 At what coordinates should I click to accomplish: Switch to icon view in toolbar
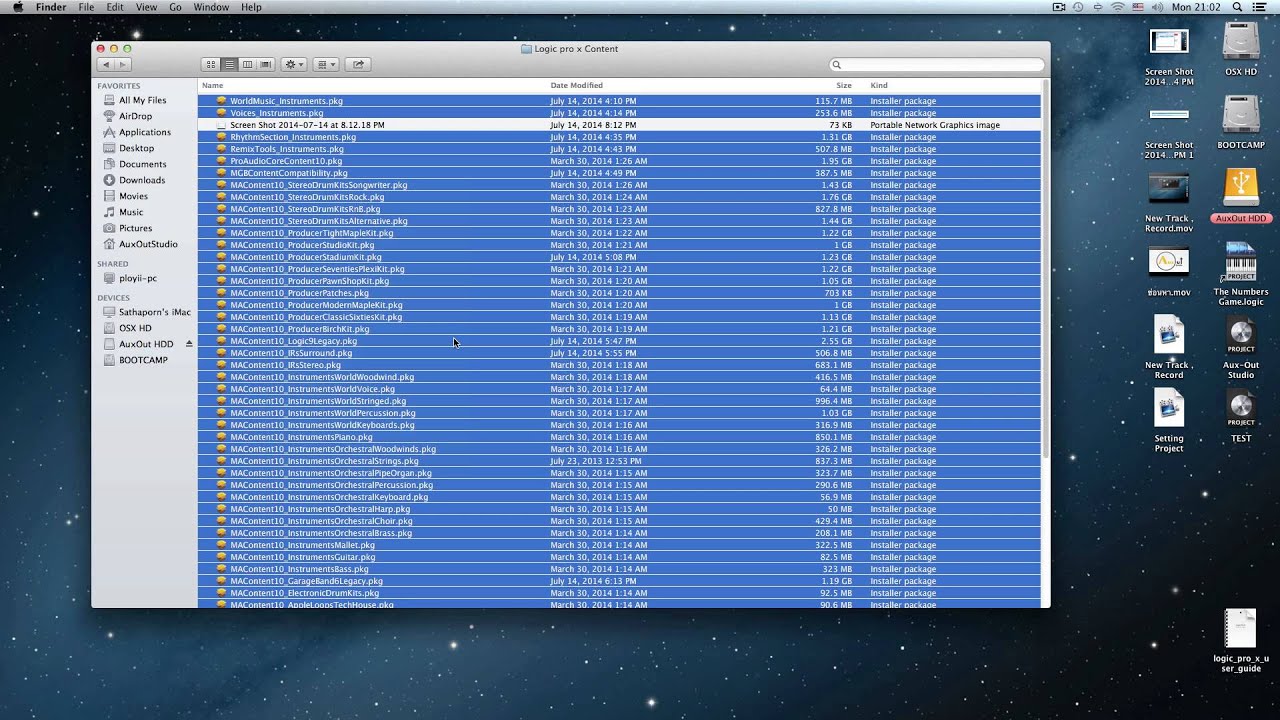click(x=211, y=64)
